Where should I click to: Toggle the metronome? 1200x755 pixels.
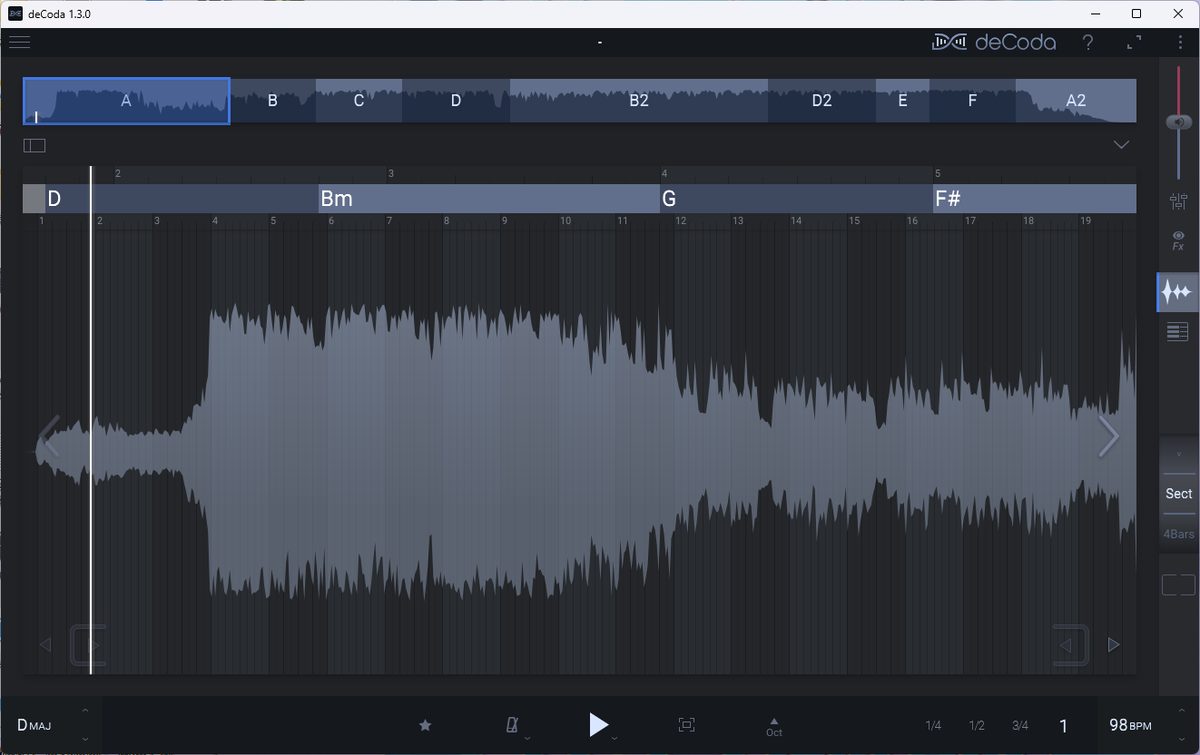[513, 725]
